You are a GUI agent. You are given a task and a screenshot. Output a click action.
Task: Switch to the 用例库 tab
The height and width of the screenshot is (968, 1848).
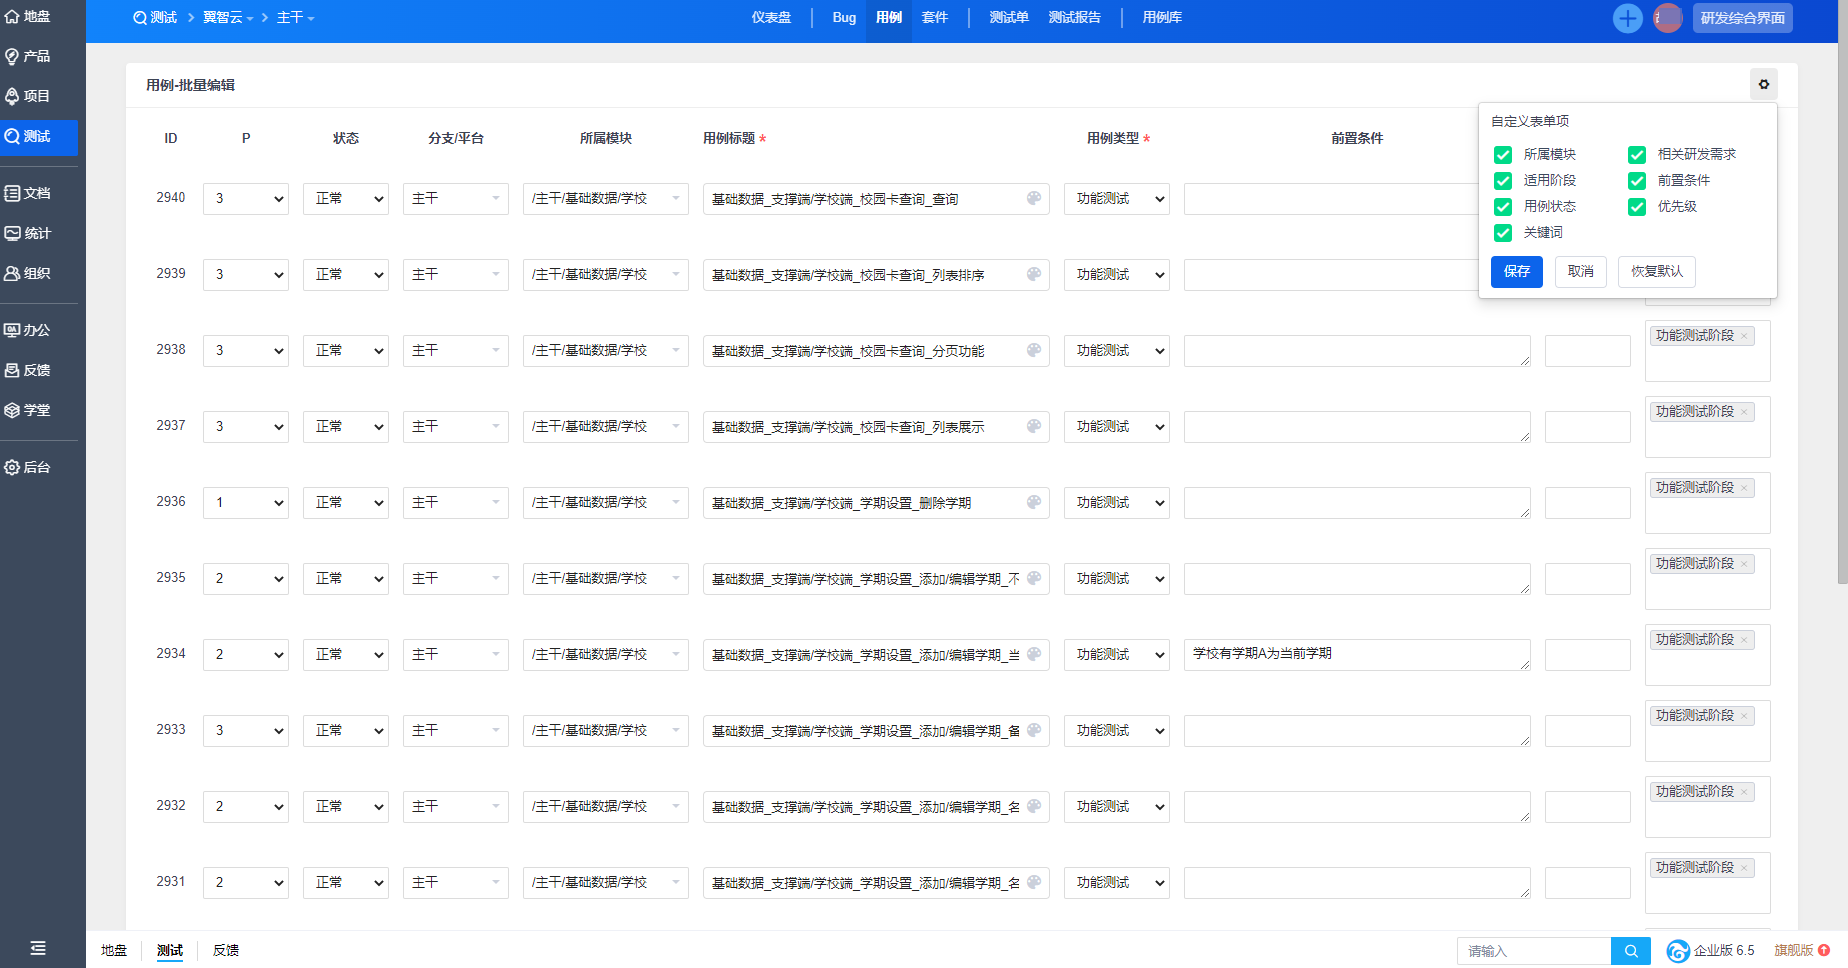pos(1162,18)
